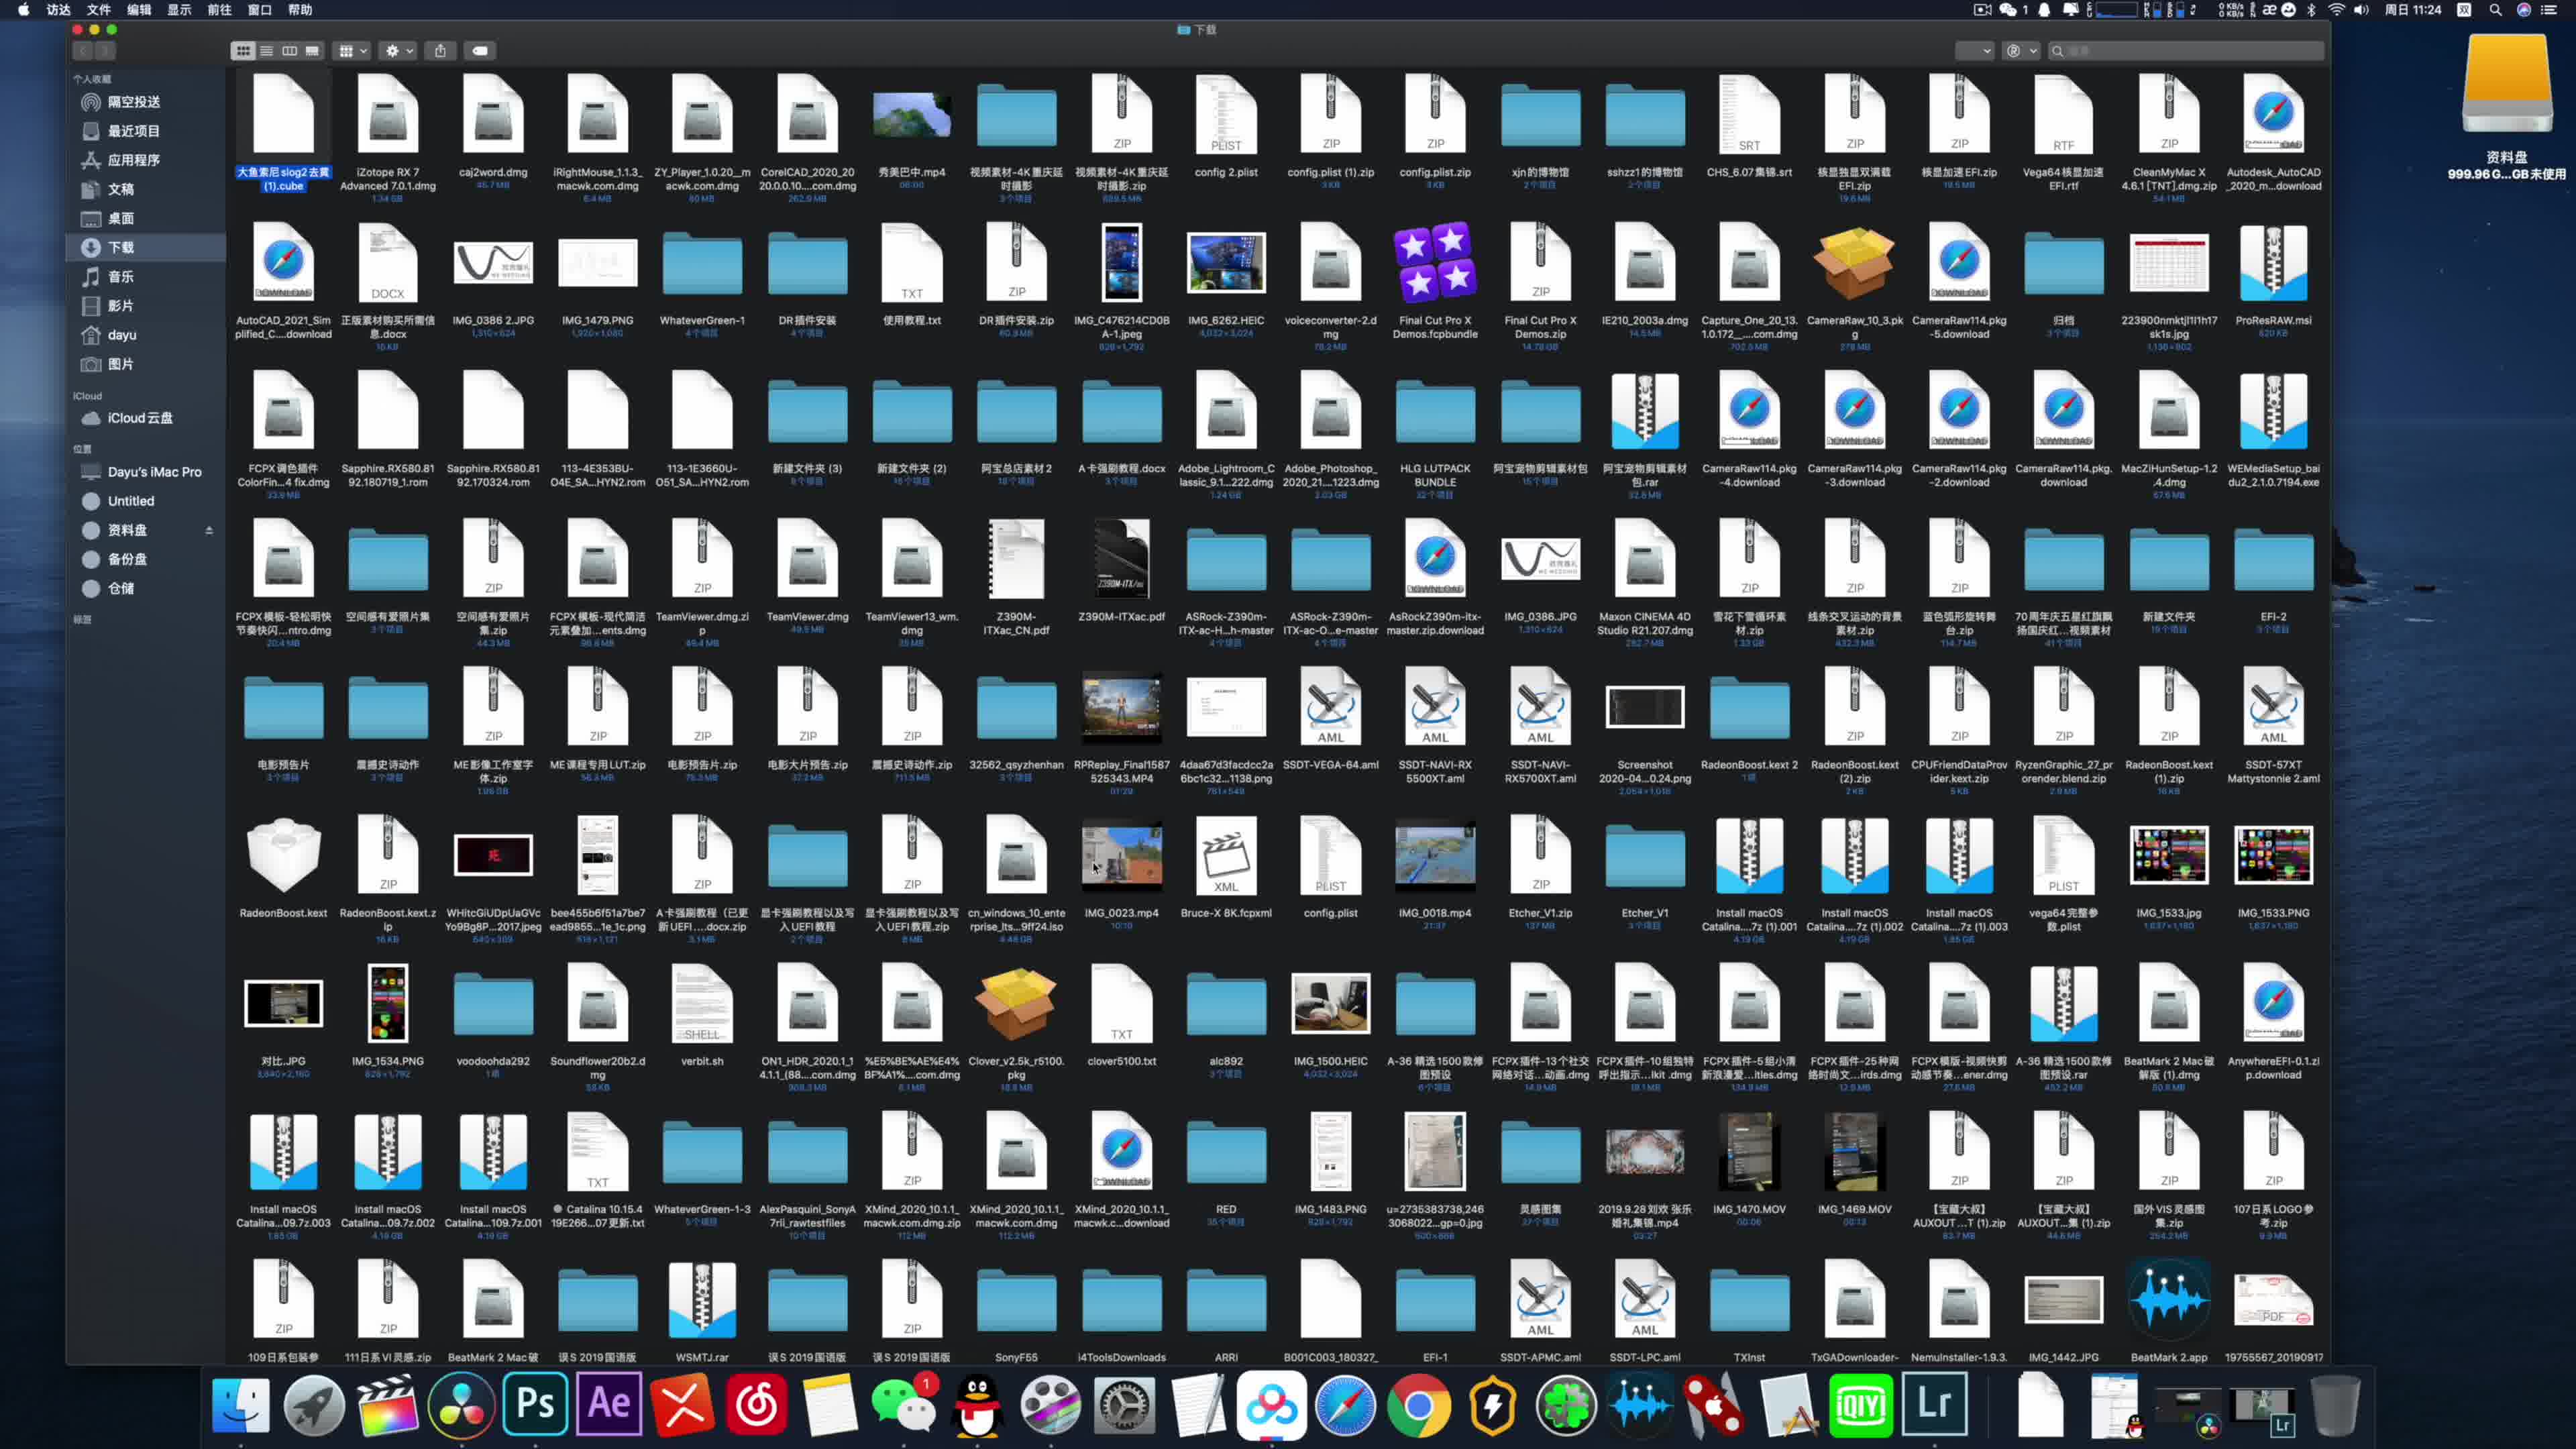The image size is (2576, 1449).
Task: Open NetEase Cloud Music from the Dock
Action: 756,1405
